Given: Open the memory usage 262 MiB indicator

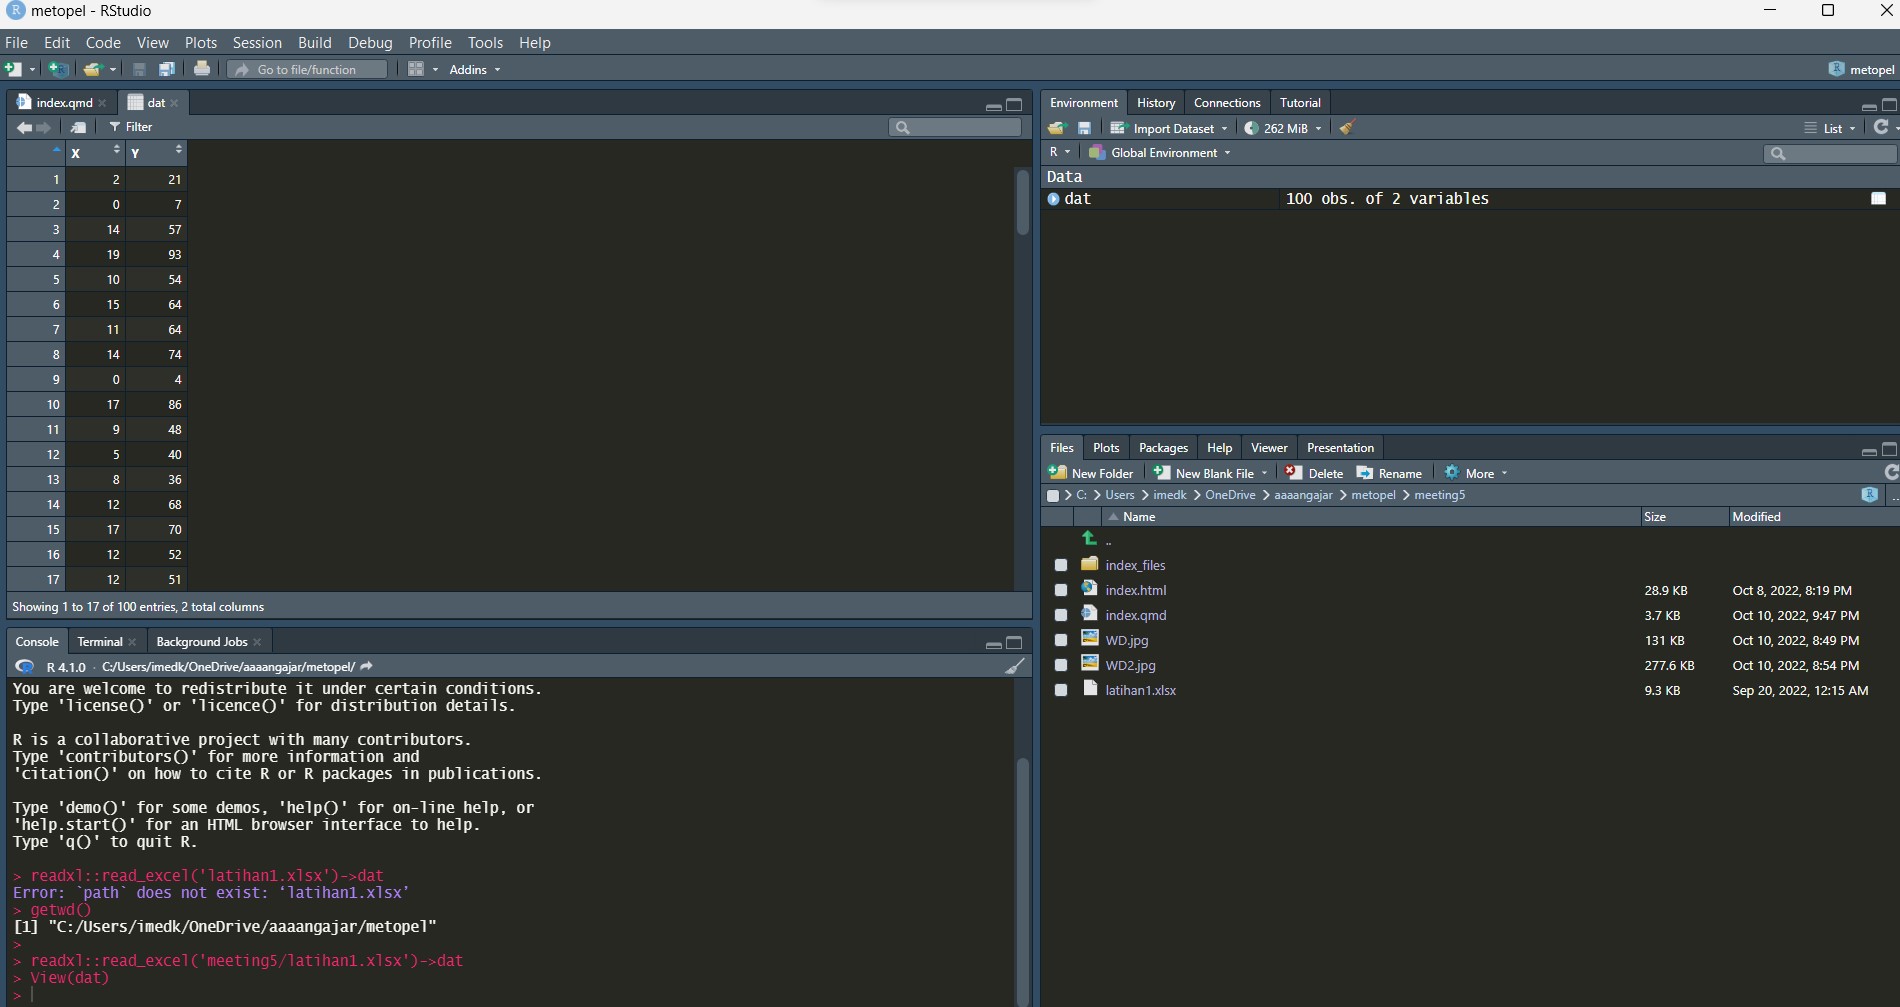Looking at the screenshot, I should click(x=1283, y=128).
